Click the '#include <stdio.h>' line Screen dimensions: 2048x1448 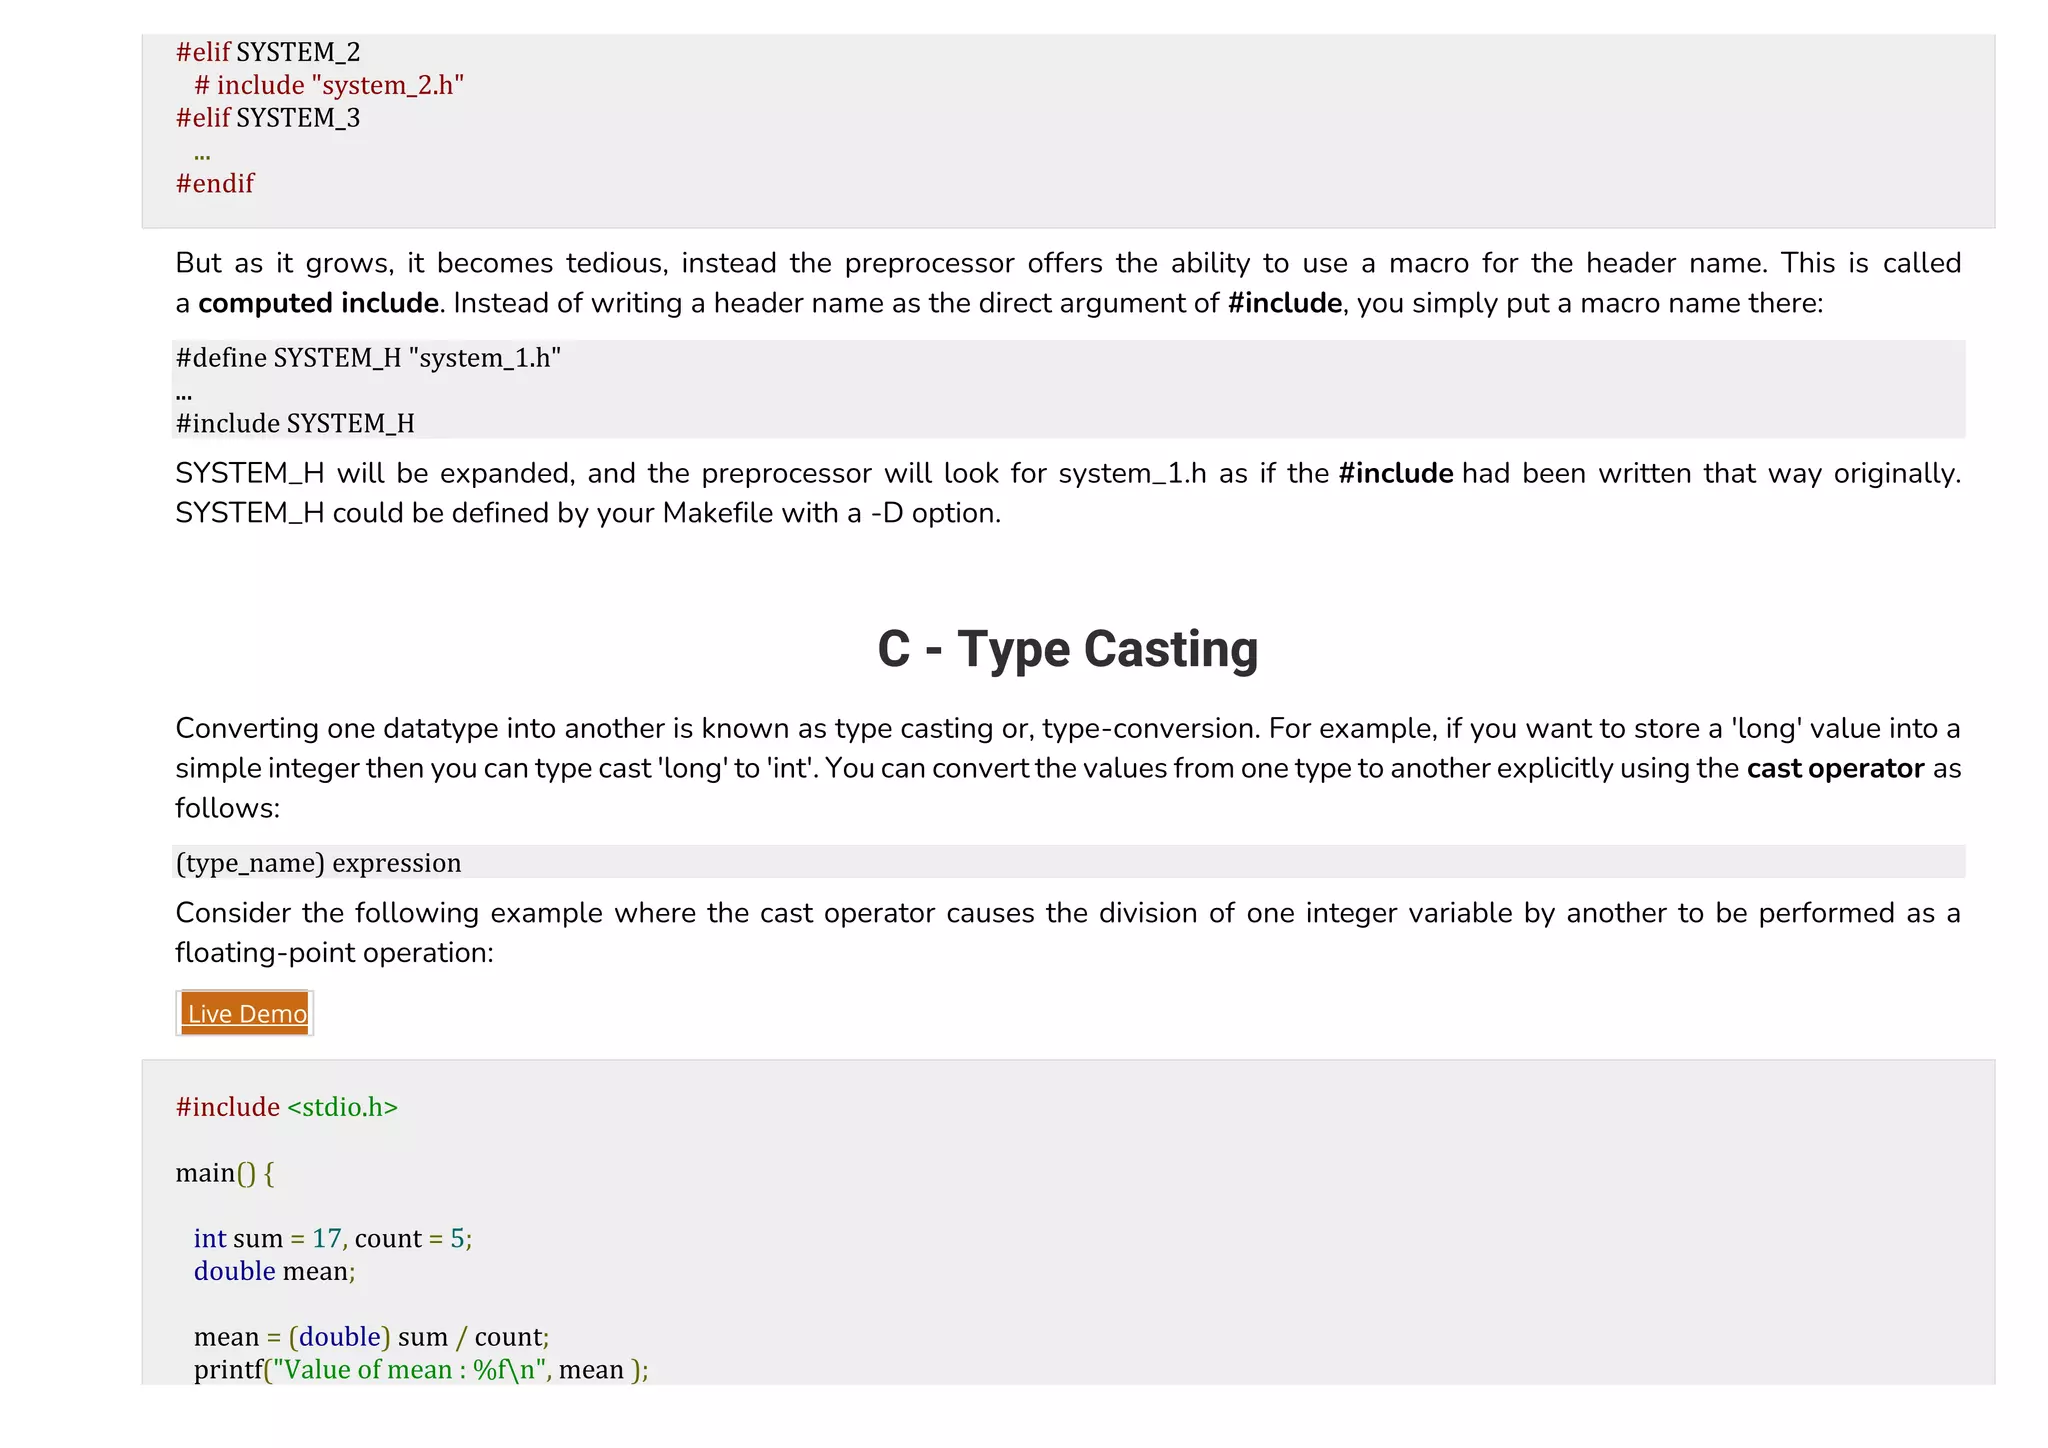287,1107
